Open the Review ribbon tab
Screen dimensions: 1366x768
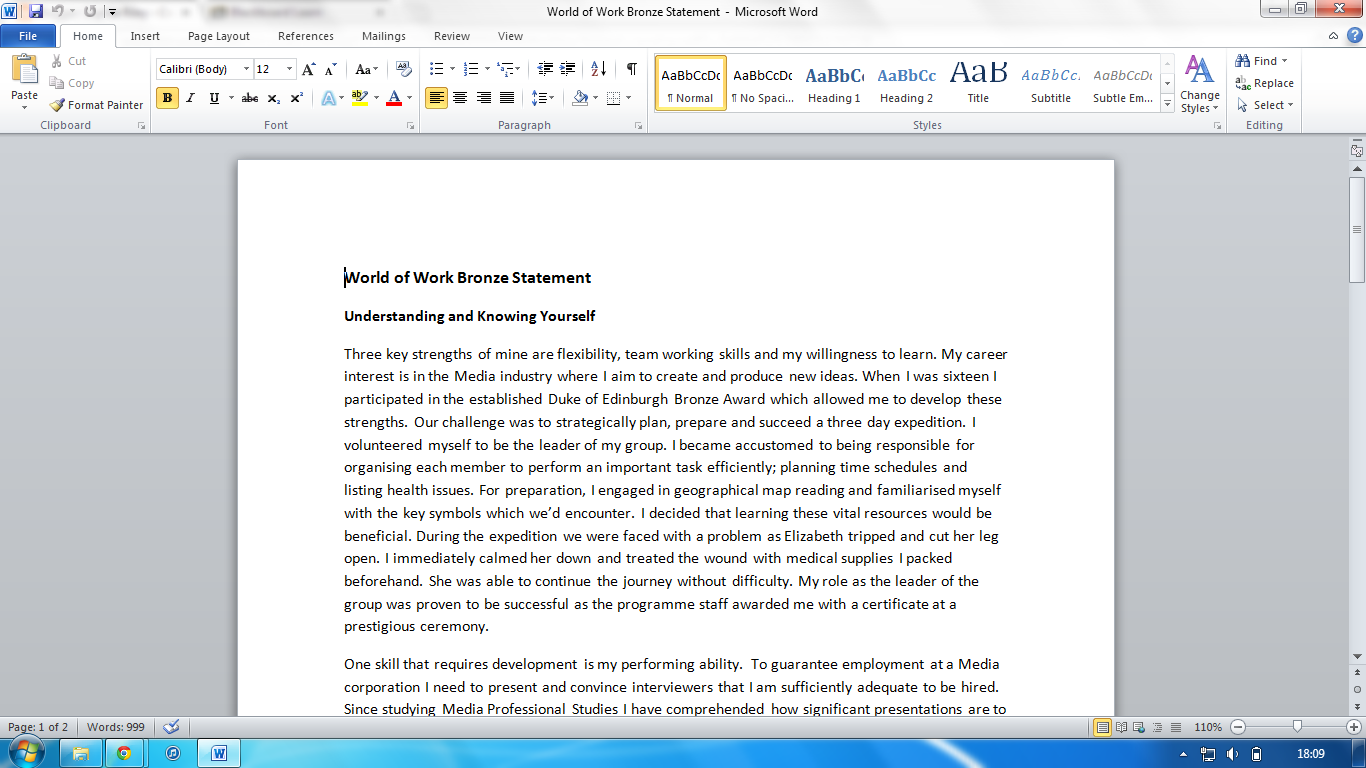click(452, 36)
